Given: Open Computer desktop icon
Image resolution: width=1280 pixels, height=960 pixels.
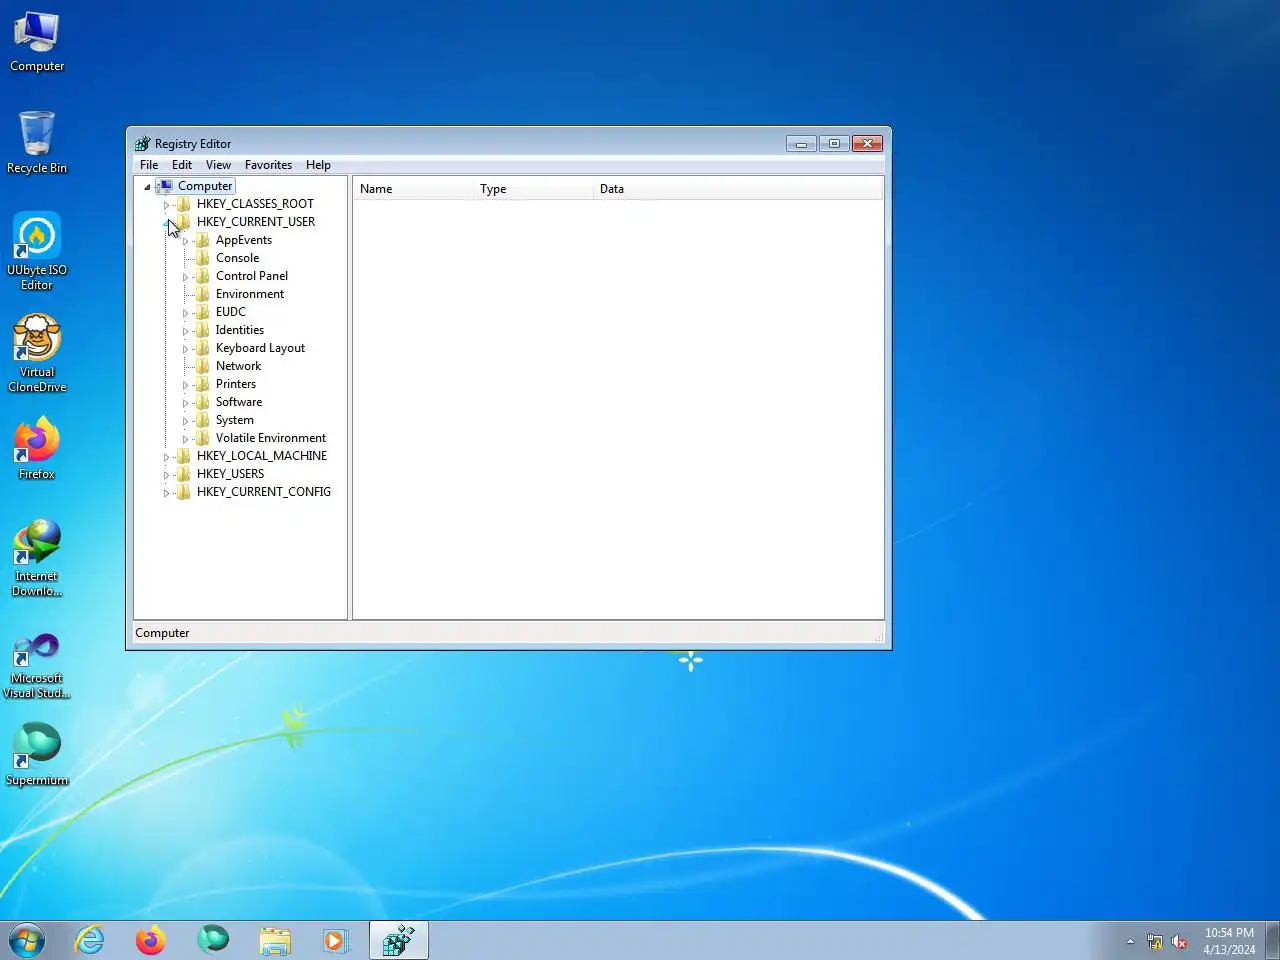Looking at the screenshot, I should 37,42.
